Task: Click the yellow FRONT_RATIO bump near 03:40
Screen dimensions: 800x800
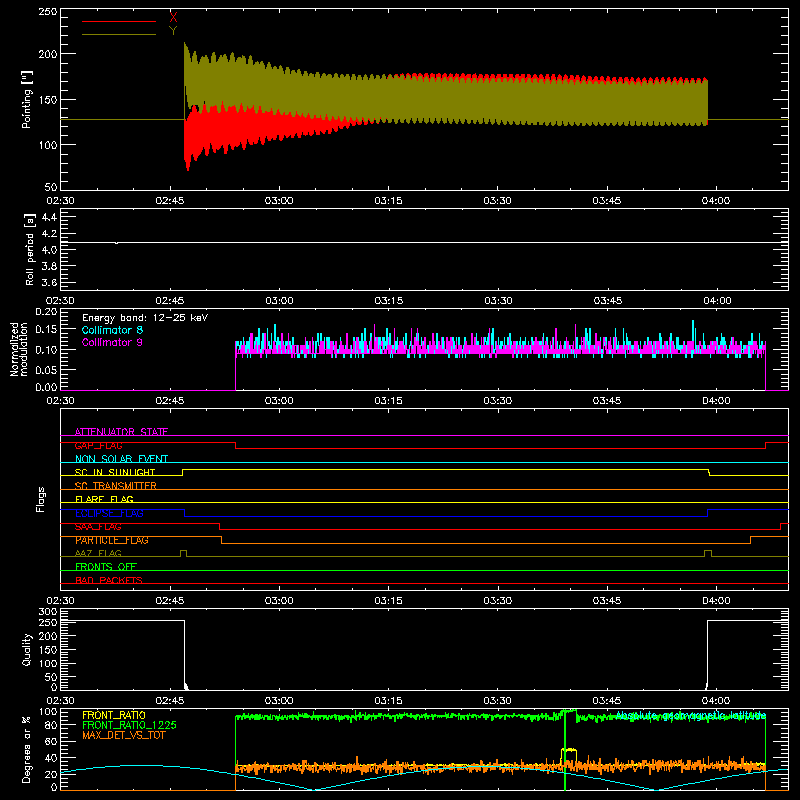Action: pyautogui.click(x=569, y=750)
